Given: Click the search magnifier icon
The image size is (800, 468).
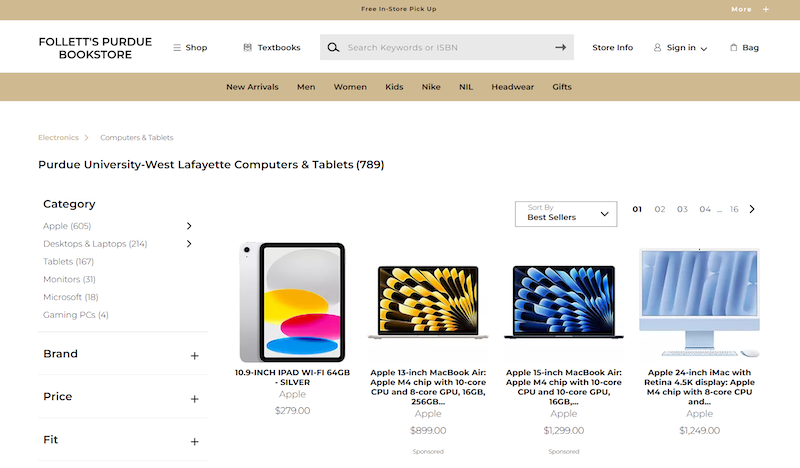Looking at the screenshot, I should [333, 47].
